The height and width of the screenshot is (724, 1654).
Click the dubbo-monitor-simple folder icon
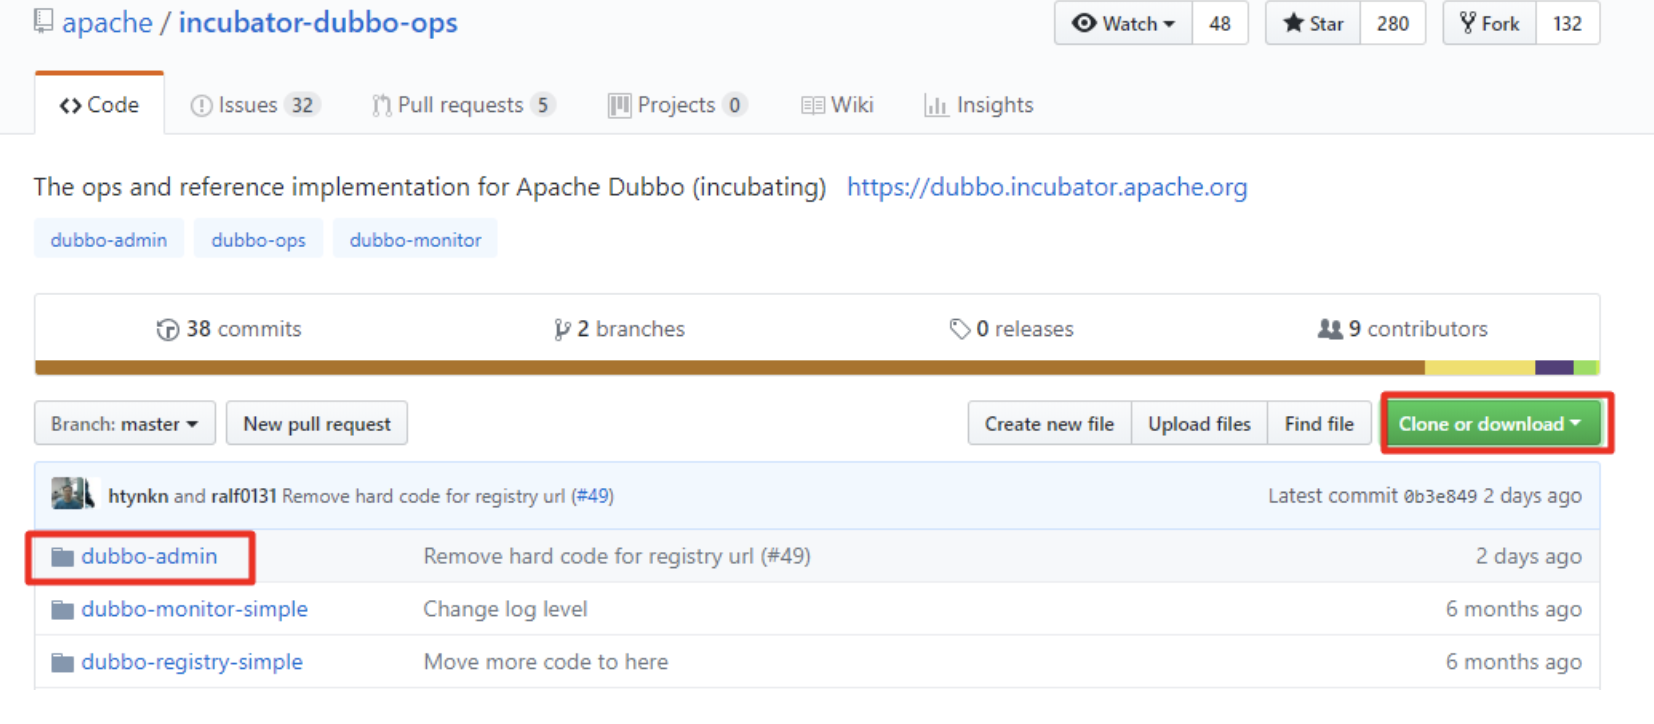point(63,610)
